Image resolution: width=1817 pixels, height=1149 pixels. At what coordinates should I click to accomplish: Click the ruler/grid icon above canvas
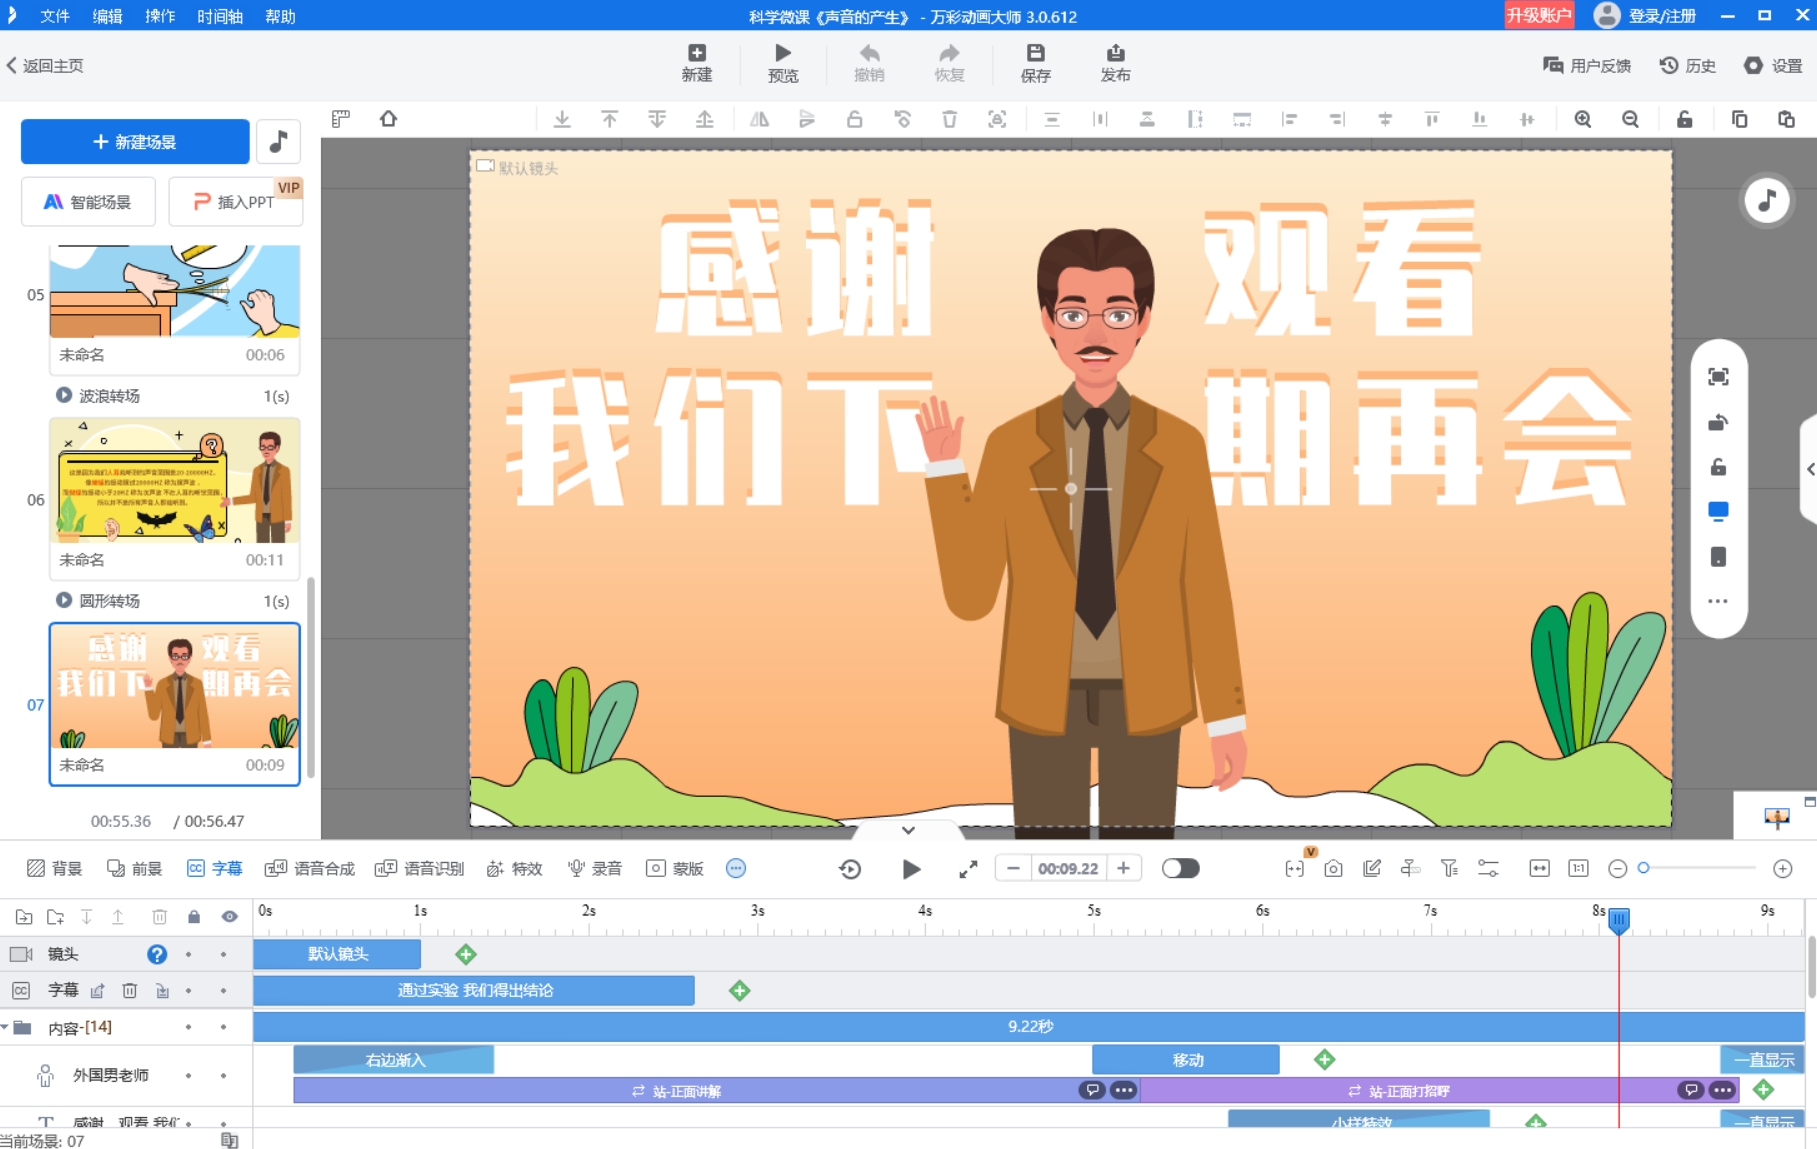point(341,119)
